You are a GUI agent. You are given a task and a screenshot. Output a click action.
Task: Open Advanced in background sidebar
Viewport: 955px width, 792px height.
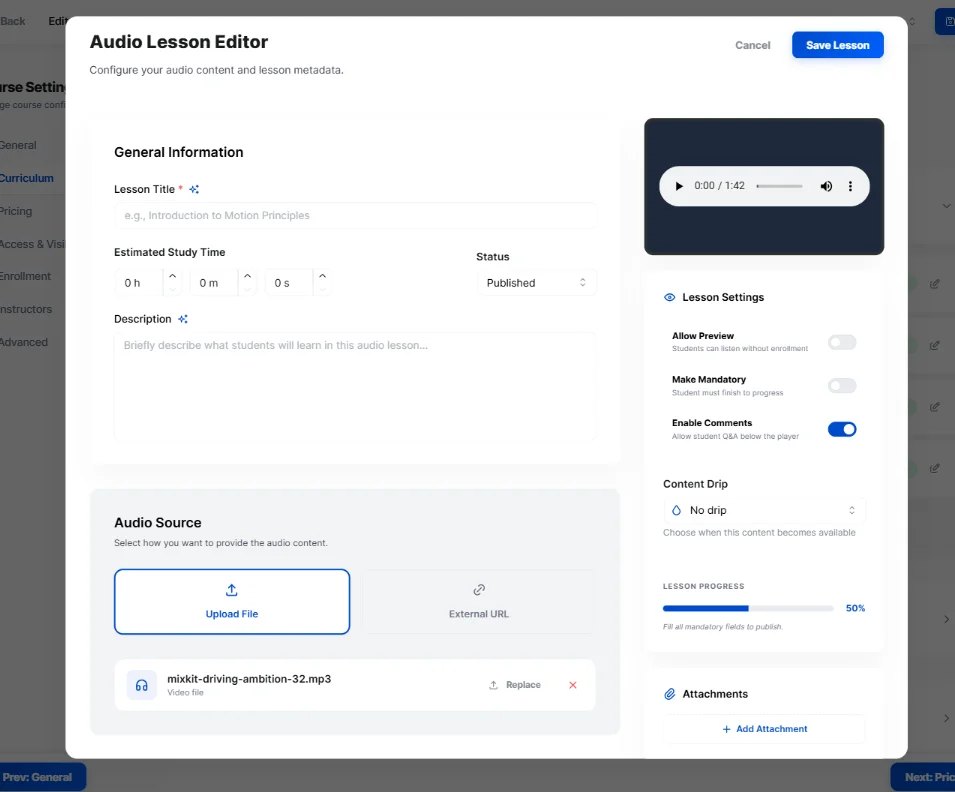pos(24,342)
